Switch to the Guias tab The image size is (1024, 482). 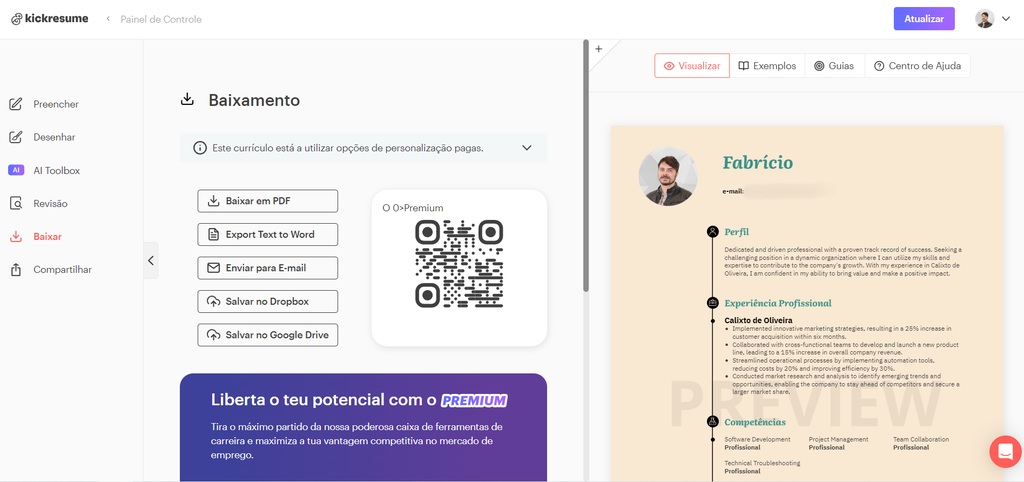pos(835,66)
